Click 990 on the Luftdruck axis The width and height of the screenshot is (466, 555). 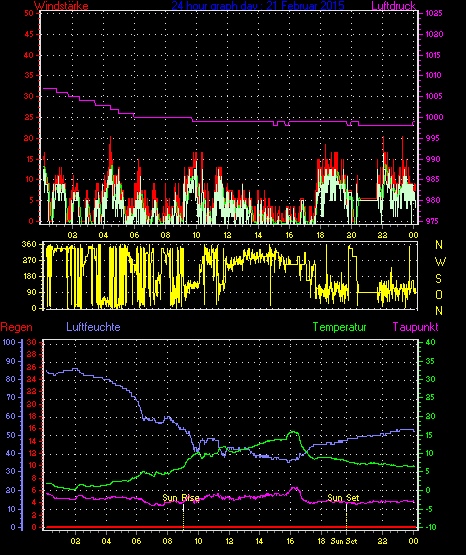click(432, 159)
